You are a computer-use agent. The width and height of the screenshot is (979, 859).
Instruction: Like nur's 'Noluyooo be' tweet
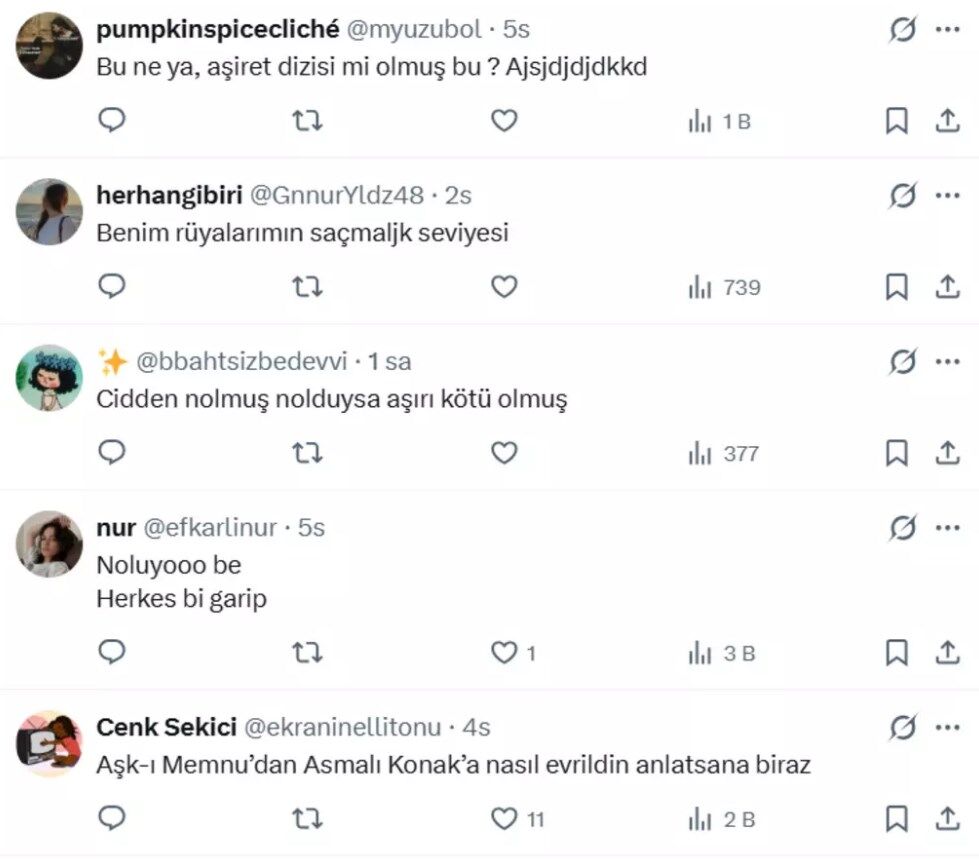[505, 653]
